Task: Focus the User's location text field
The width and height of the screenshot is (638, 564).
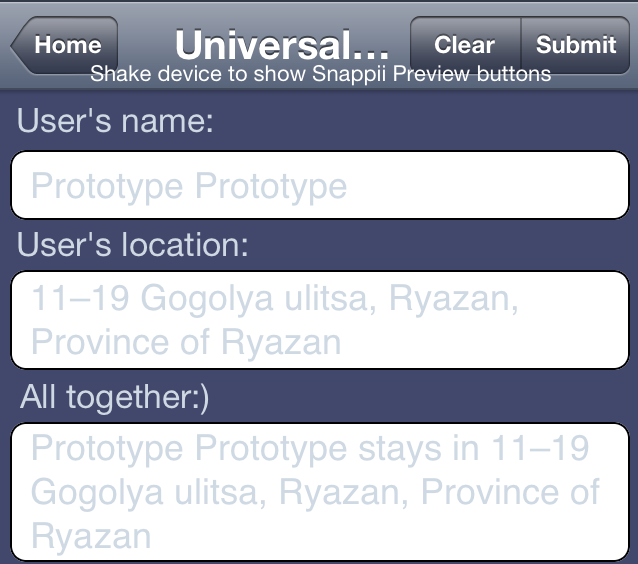Action: tap(320, 320)
